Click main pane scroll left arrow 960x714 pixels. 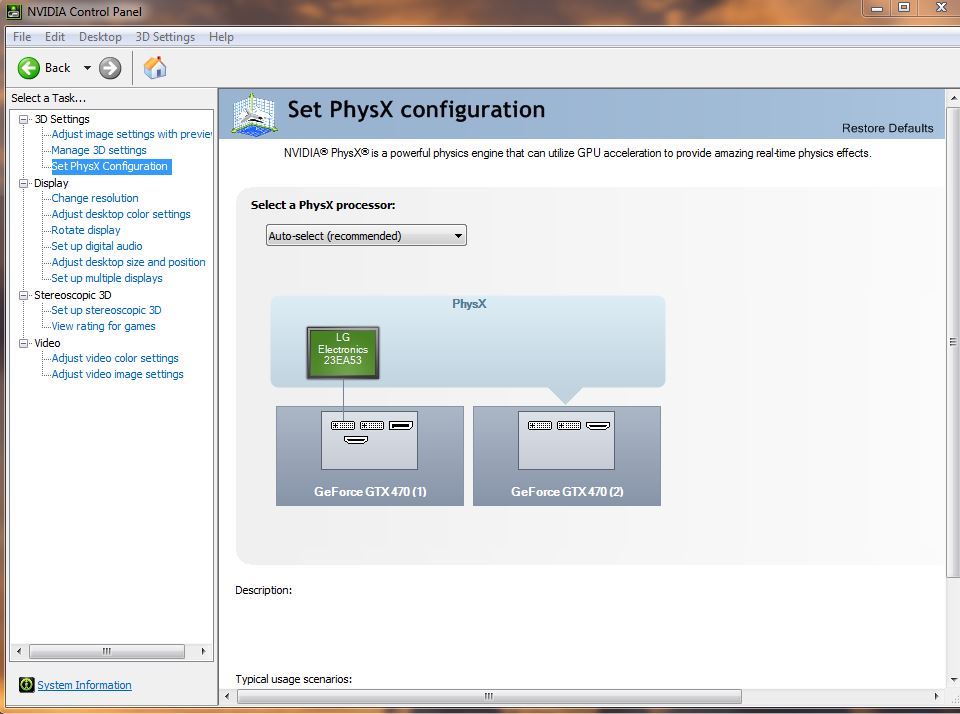tap(227, 696)
